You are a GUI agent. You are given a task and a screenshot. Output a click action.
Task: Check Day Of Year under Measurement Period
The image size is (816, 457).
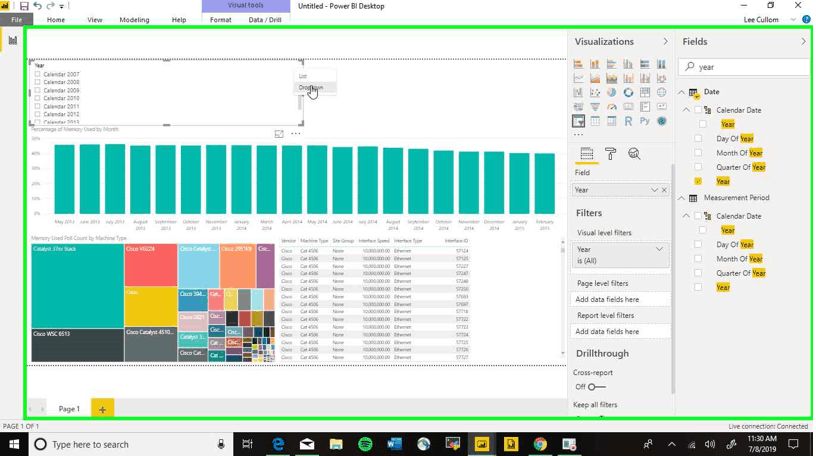(x=698, y=244)
